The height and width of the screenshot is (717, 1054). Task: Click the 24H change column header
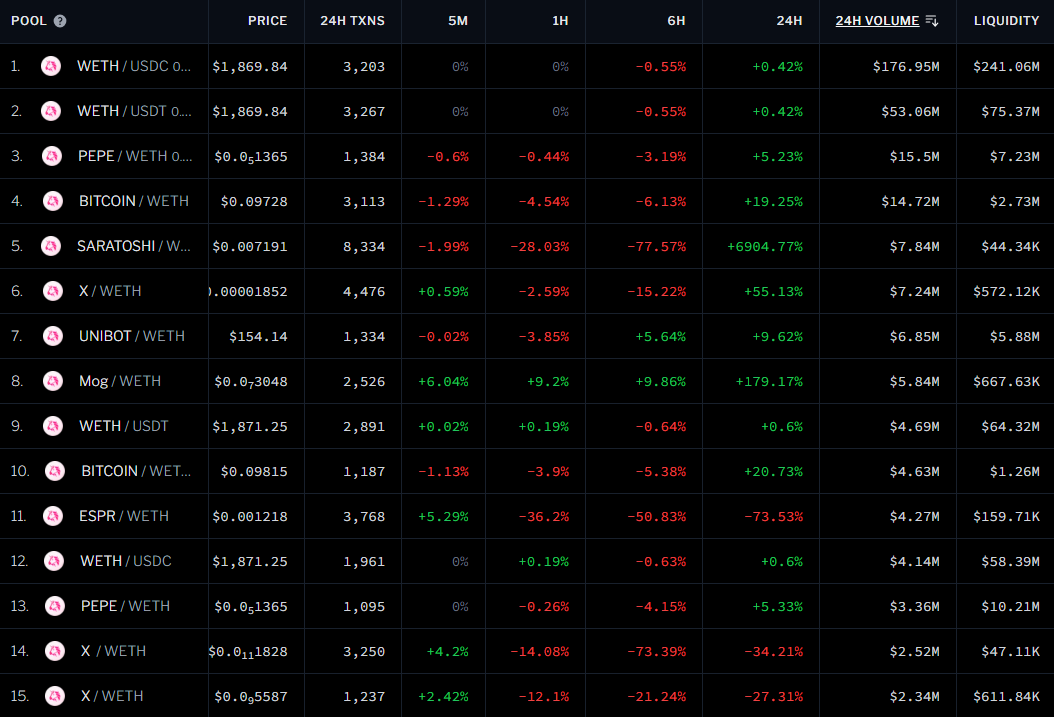[x=789, y=21]
